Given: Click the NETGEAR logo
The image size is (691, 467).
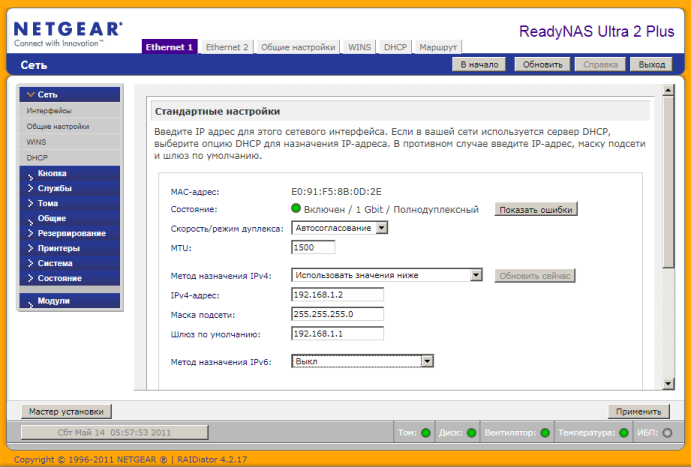Looking at the screenshot, I should [x=68, y=34].
